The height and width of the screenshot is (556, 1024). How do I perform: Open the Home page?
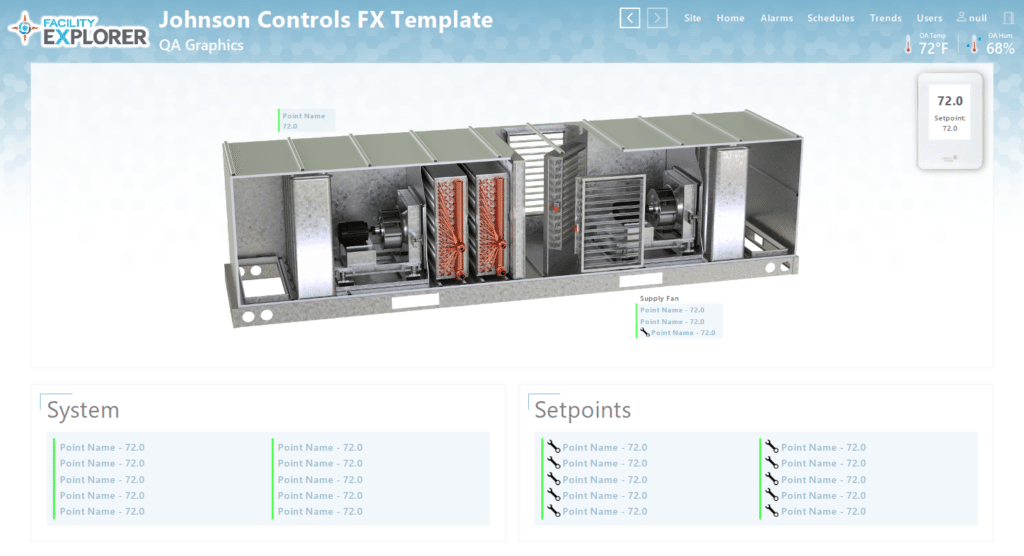click(730, 18)
